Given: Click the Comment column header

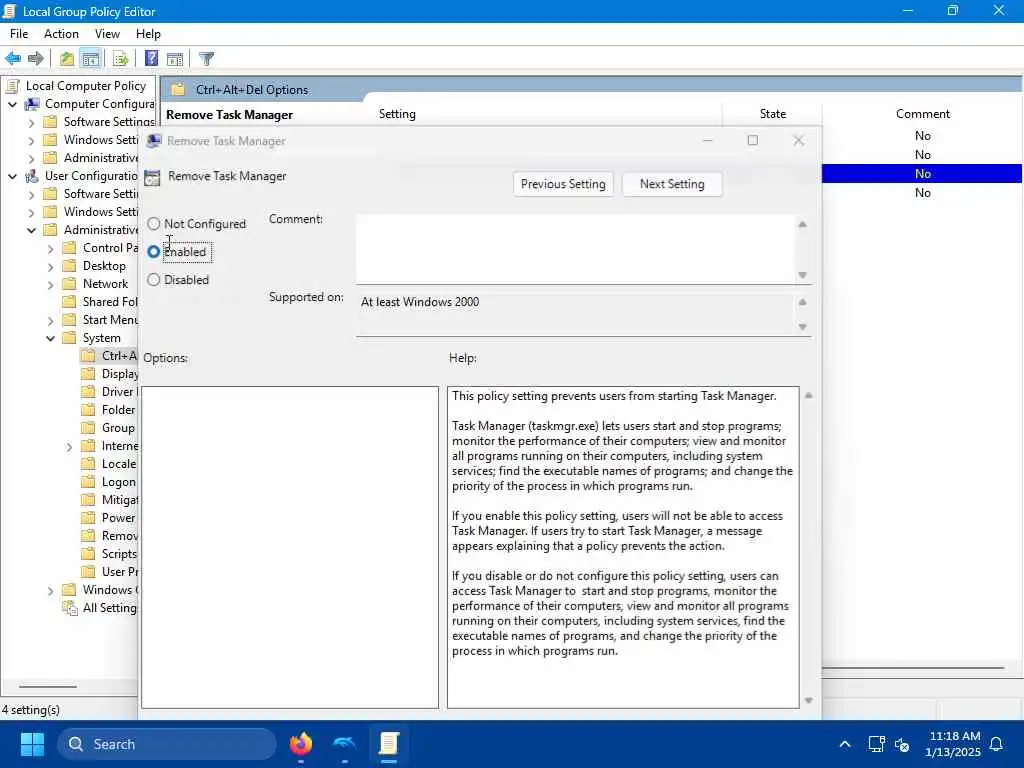Looking at the screenshot, I should pos(922,114).
